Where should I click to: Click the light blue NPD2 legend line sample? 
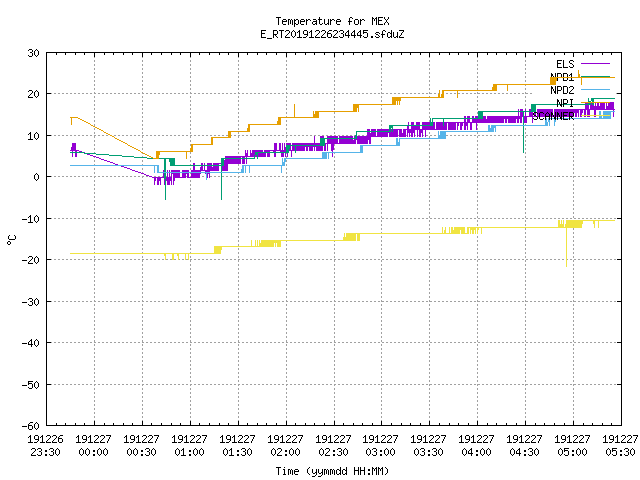click(595, 89)
